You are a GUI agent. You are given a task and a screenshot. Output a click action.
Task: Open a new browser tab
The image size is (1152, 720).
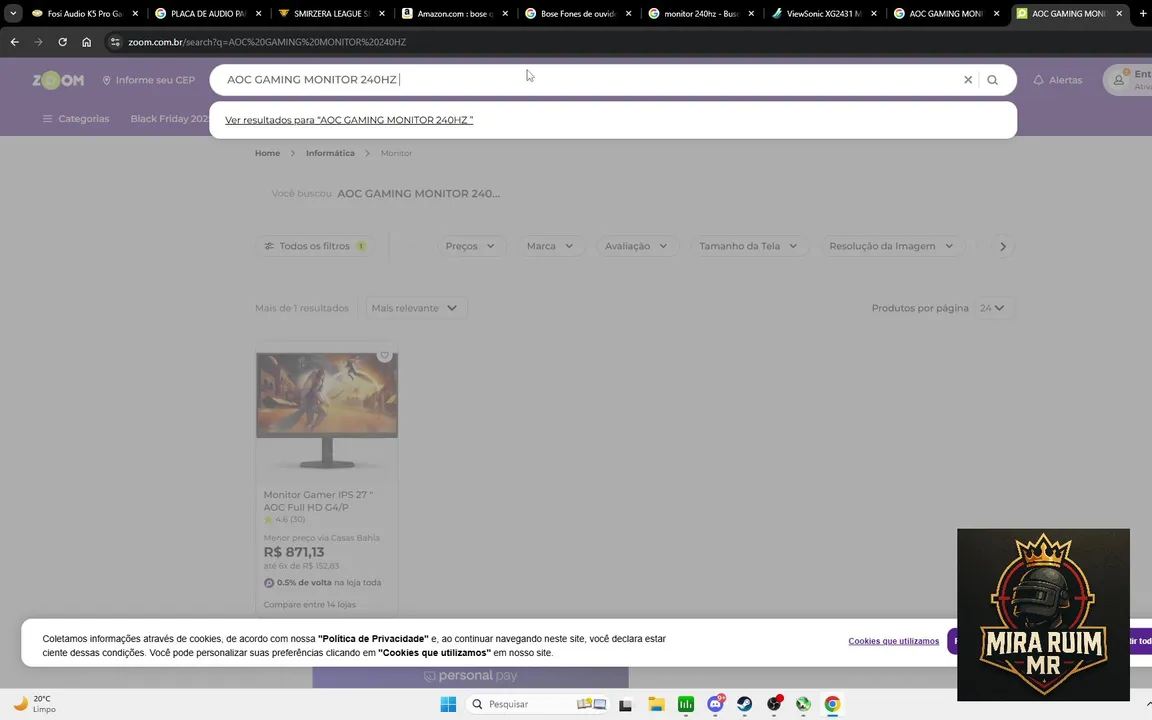(1142, 13)
